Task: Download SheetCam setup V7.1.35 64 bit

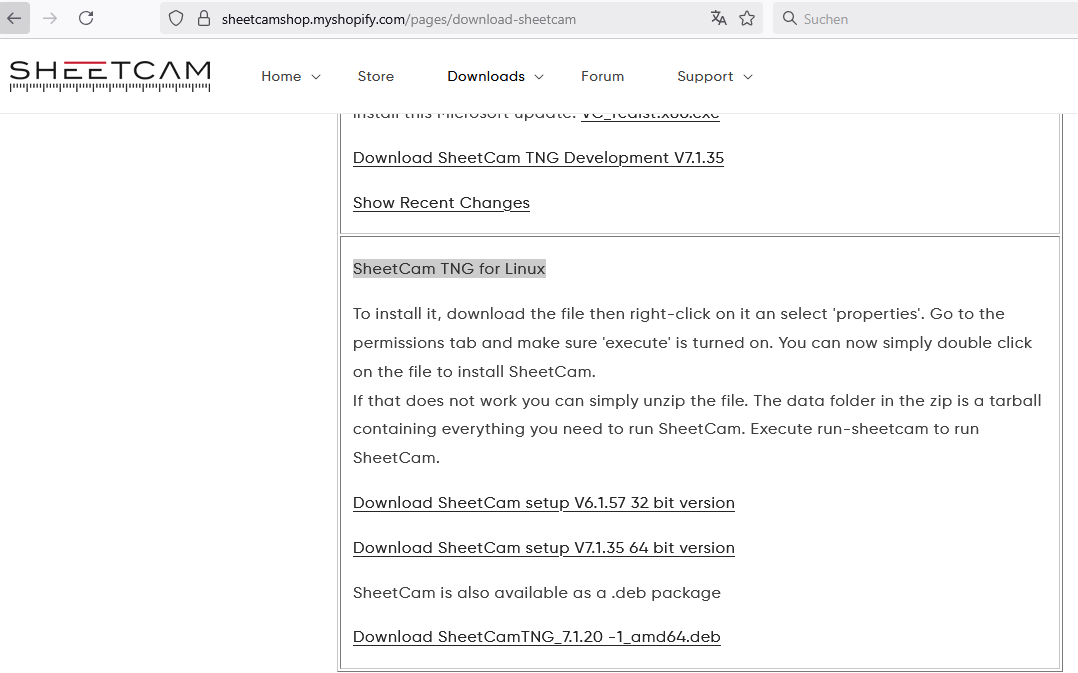Action: (544, 549)
